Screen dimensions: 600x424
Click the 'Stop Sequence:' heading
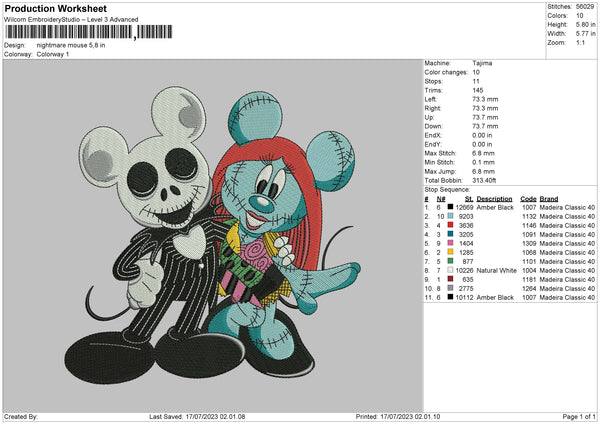coord(447,190)
